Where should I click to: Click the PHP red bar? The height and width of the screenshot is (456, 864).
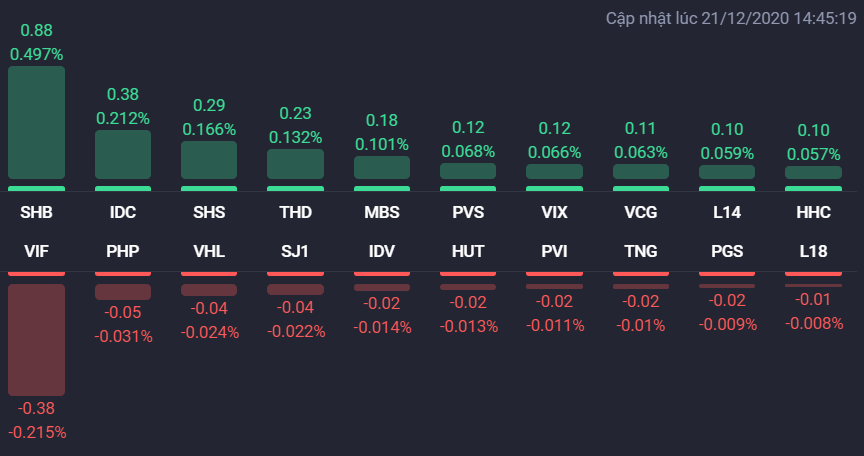click(123, 291)
